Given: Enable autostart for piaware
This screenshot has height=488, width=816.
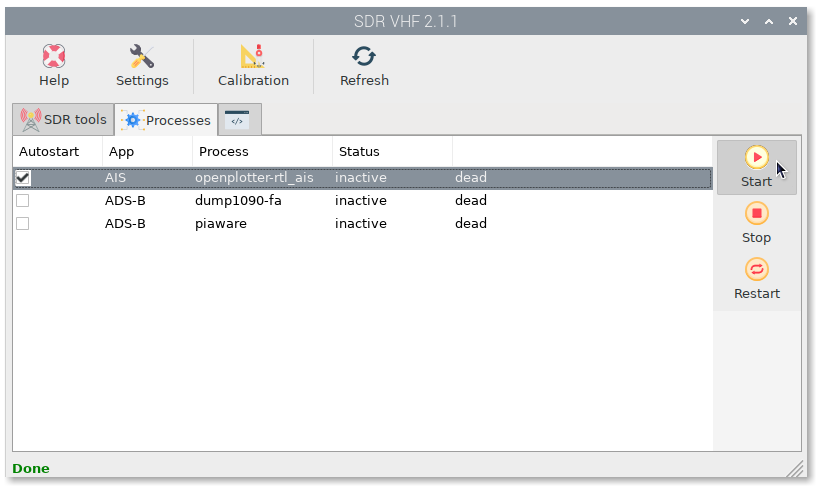Looking at the screenshot, I should pyautogui.click(x=22, y=223).
